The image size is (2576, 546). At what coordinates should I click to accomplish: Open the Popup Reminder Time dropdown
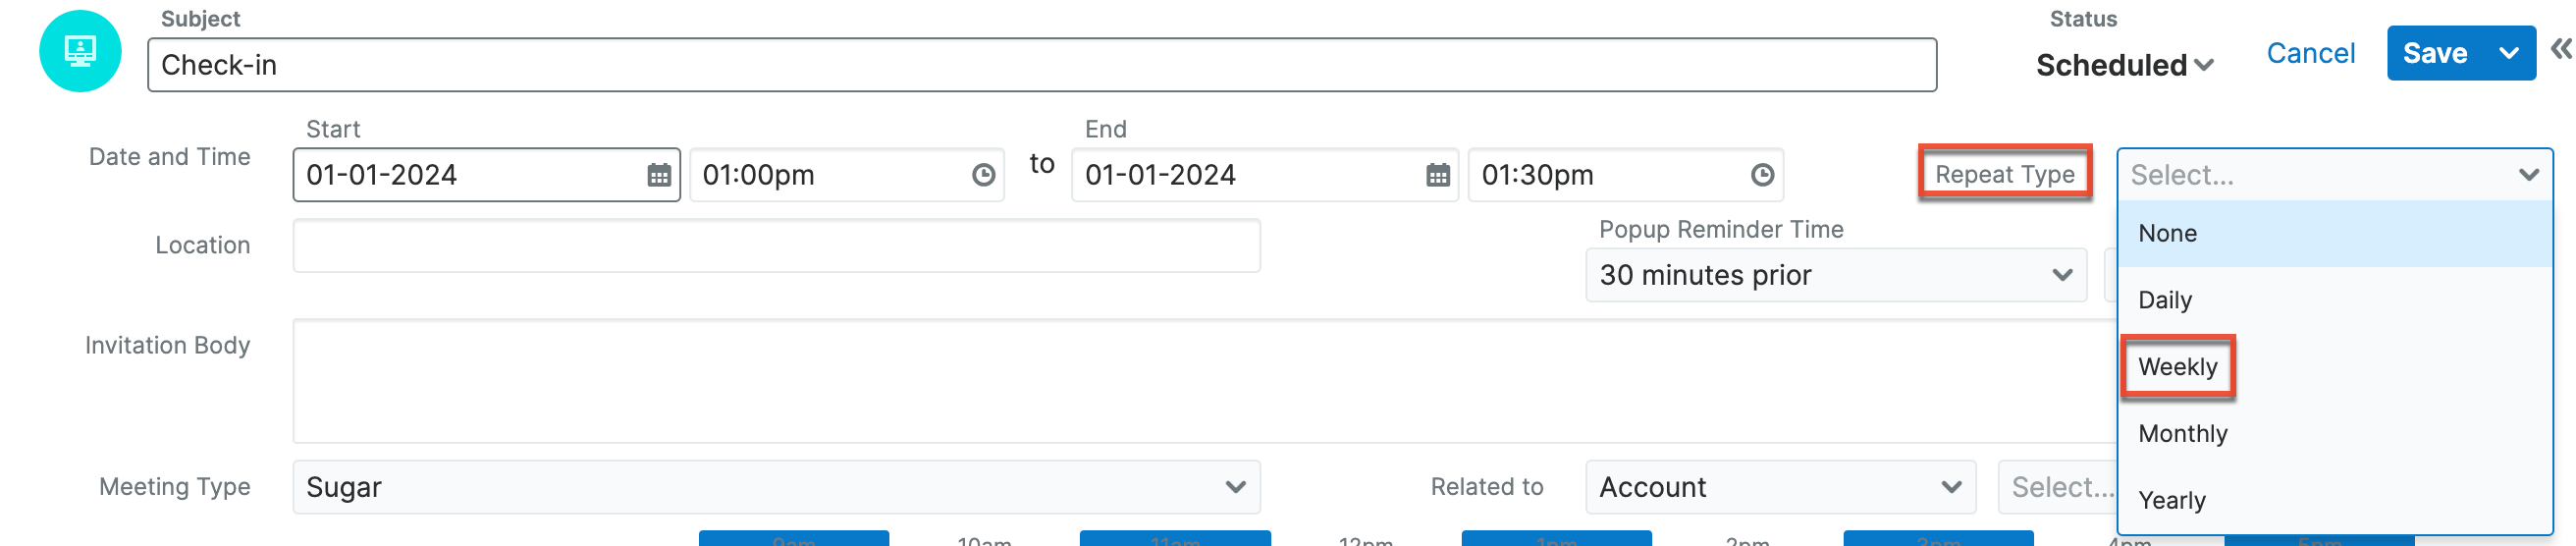[x=1835, y=275]
